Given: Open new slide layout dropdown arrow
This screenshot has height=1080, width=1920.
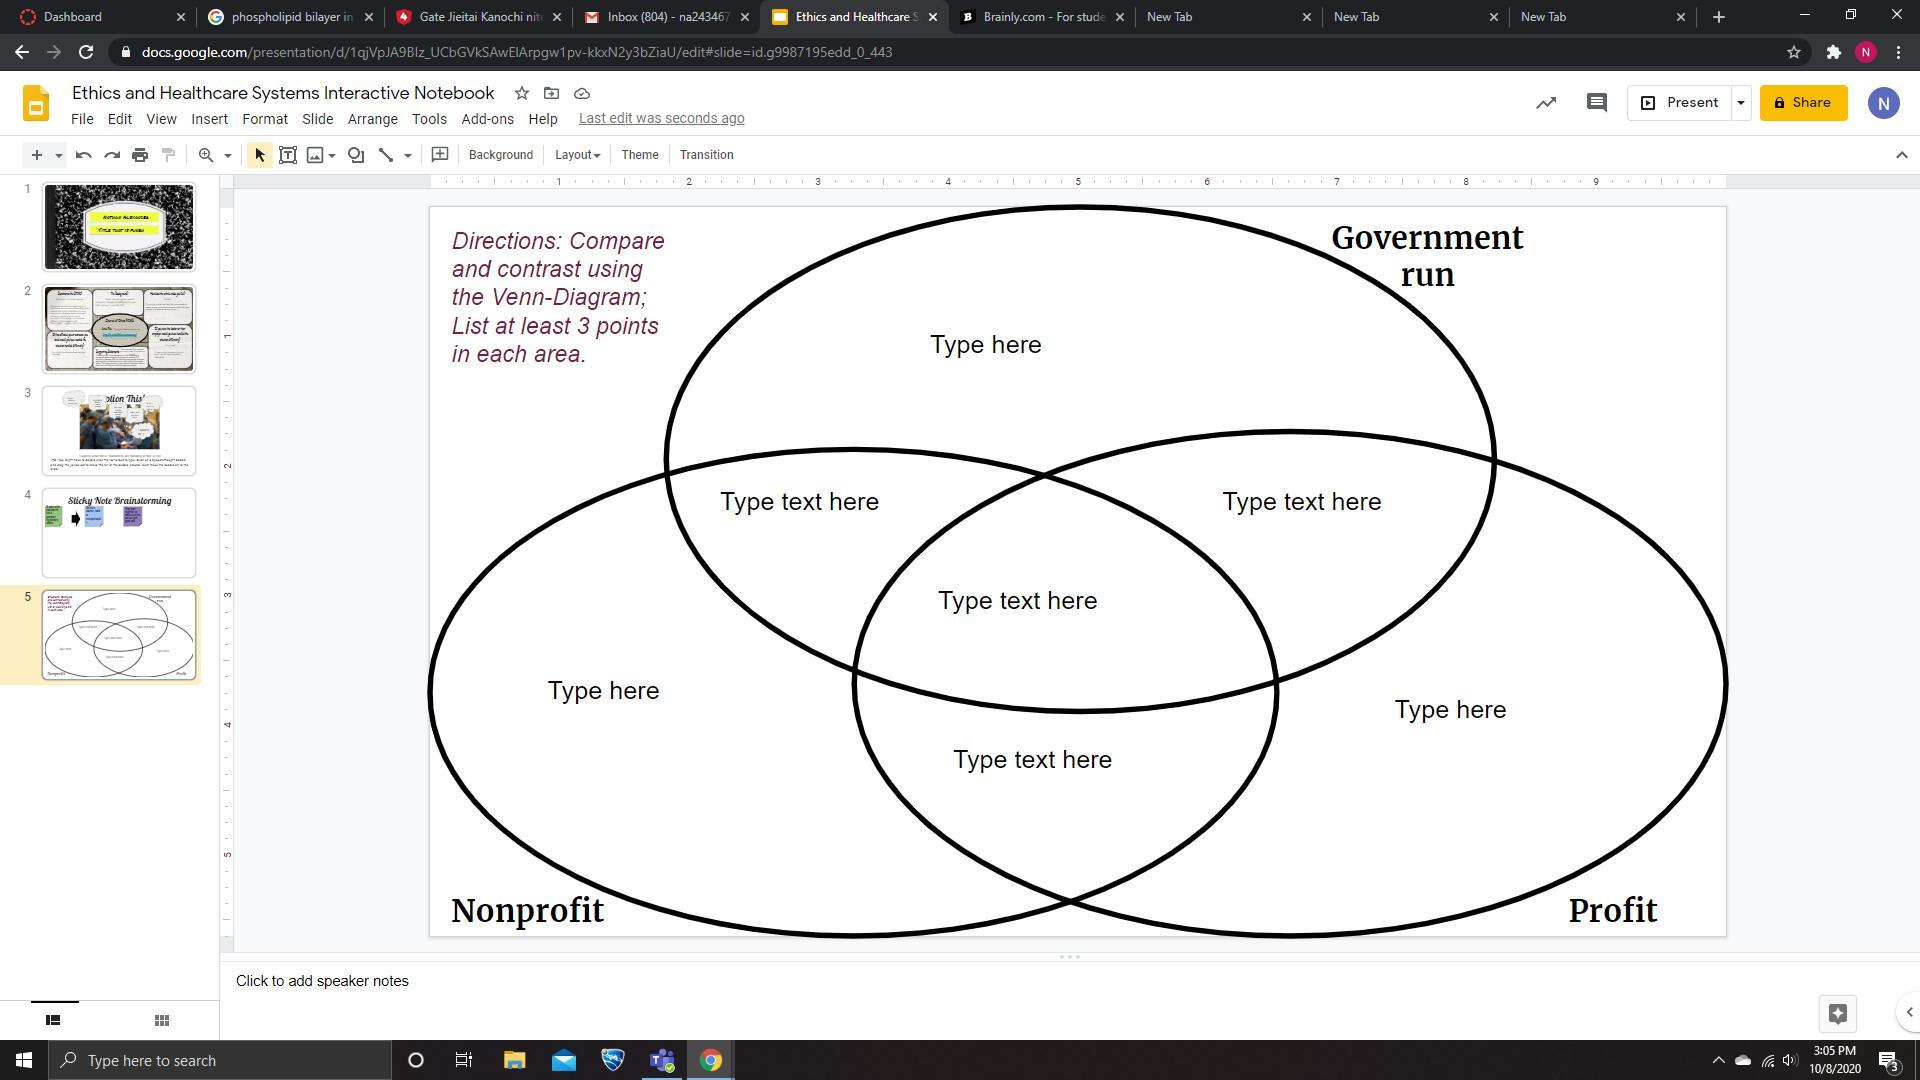Looking at the screenshot, I should [x=59, y=155].
